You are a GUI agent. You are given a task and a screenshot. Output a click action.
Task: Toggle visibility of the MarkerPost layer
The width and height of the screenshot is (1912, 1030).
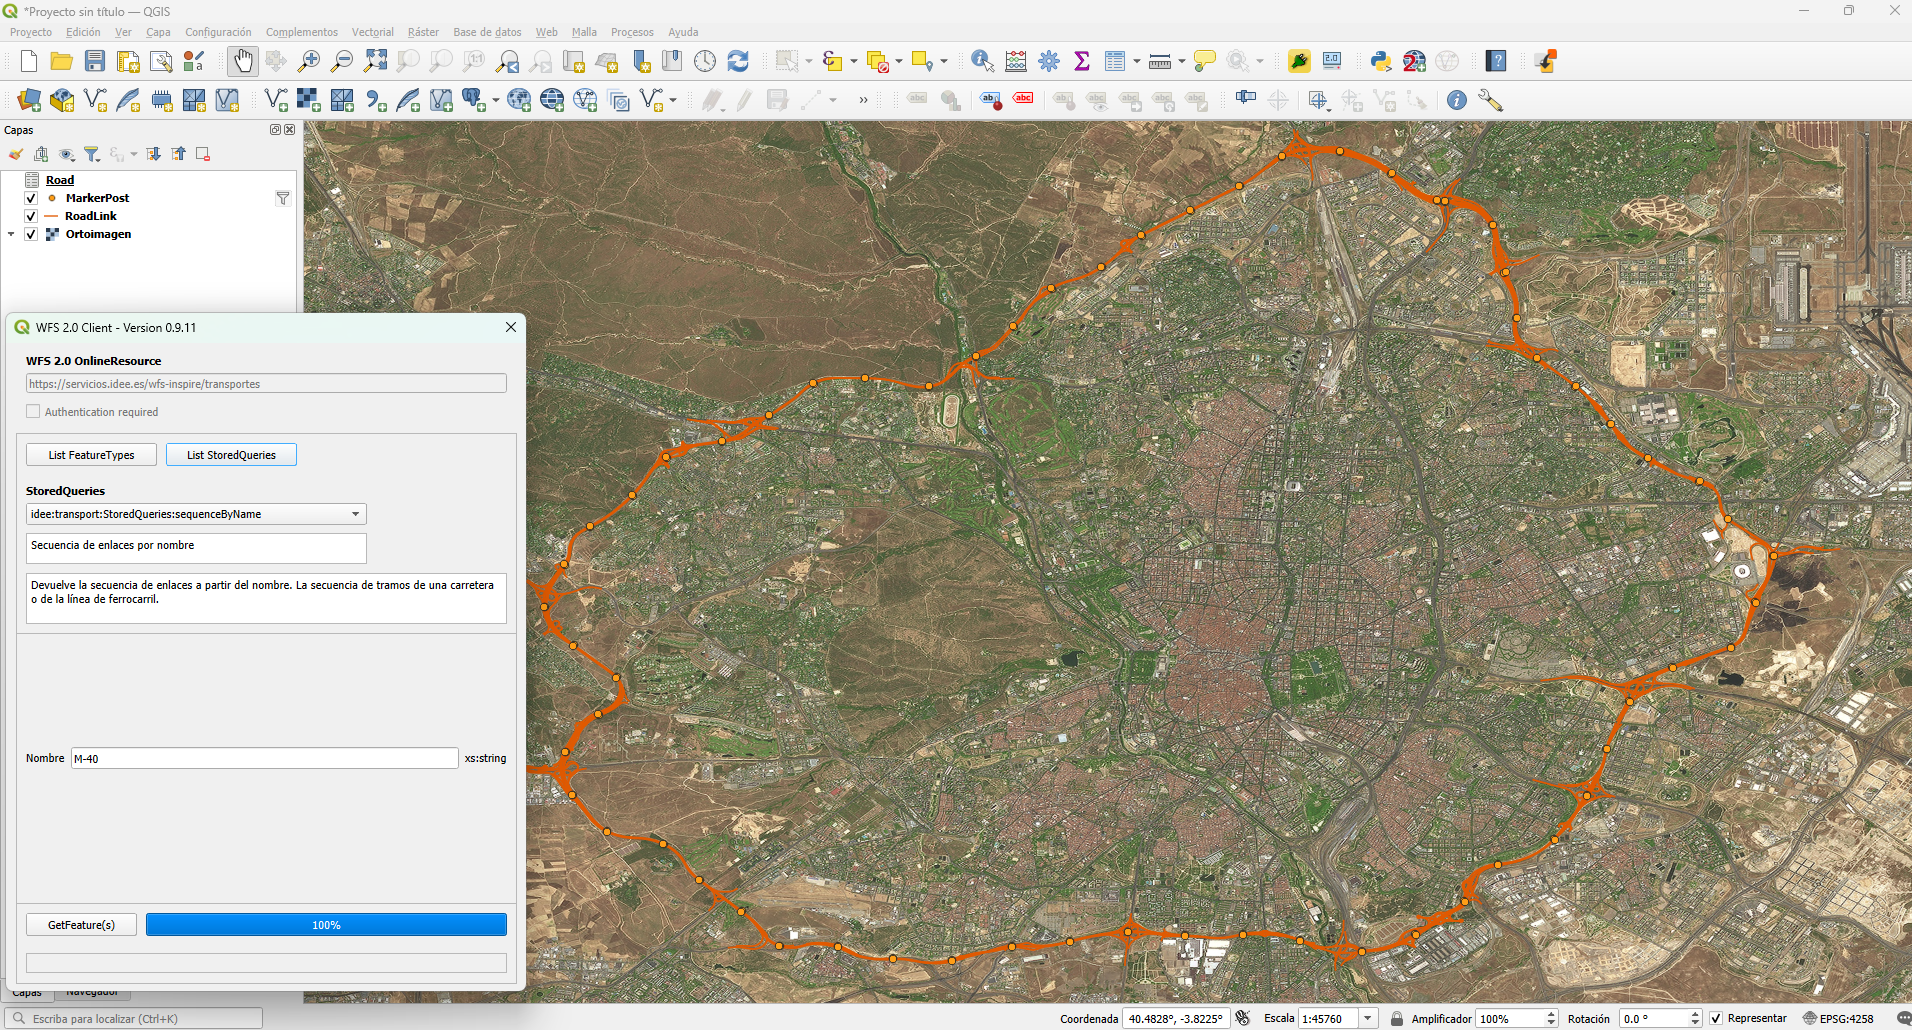click(31, 198)
